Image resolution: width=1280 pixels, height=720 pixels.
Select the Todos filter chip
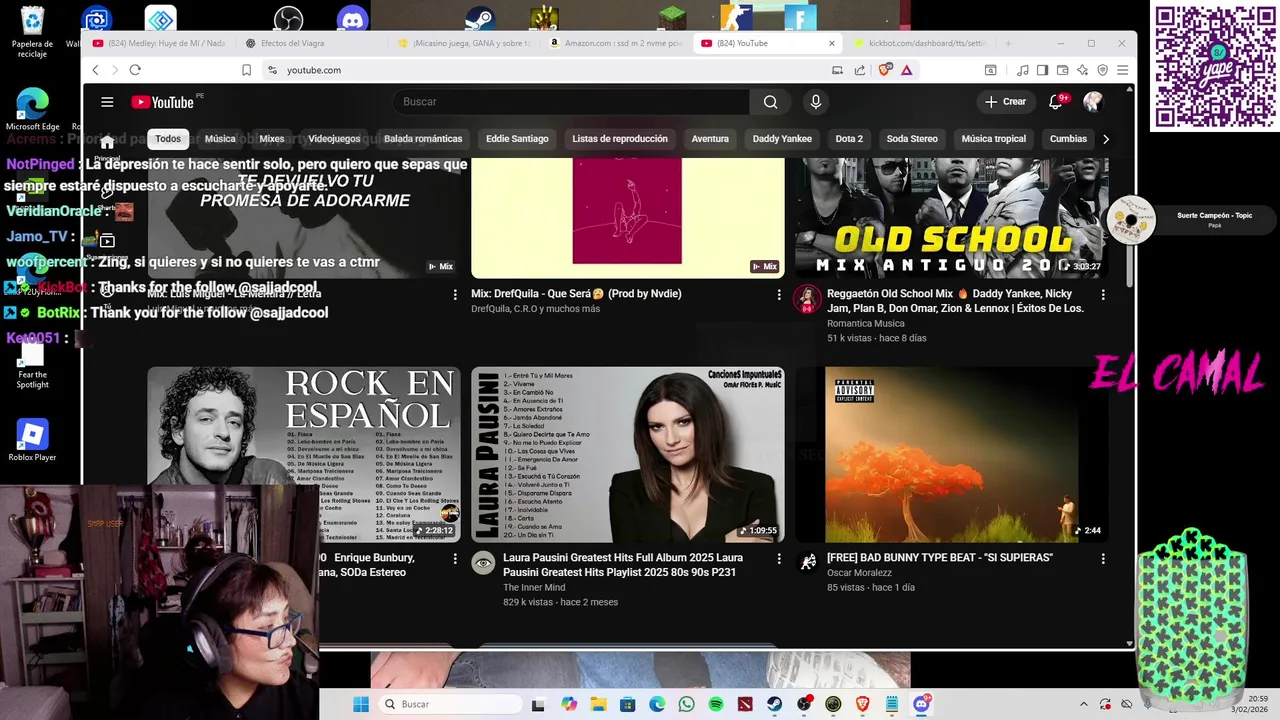coord(168,139)
